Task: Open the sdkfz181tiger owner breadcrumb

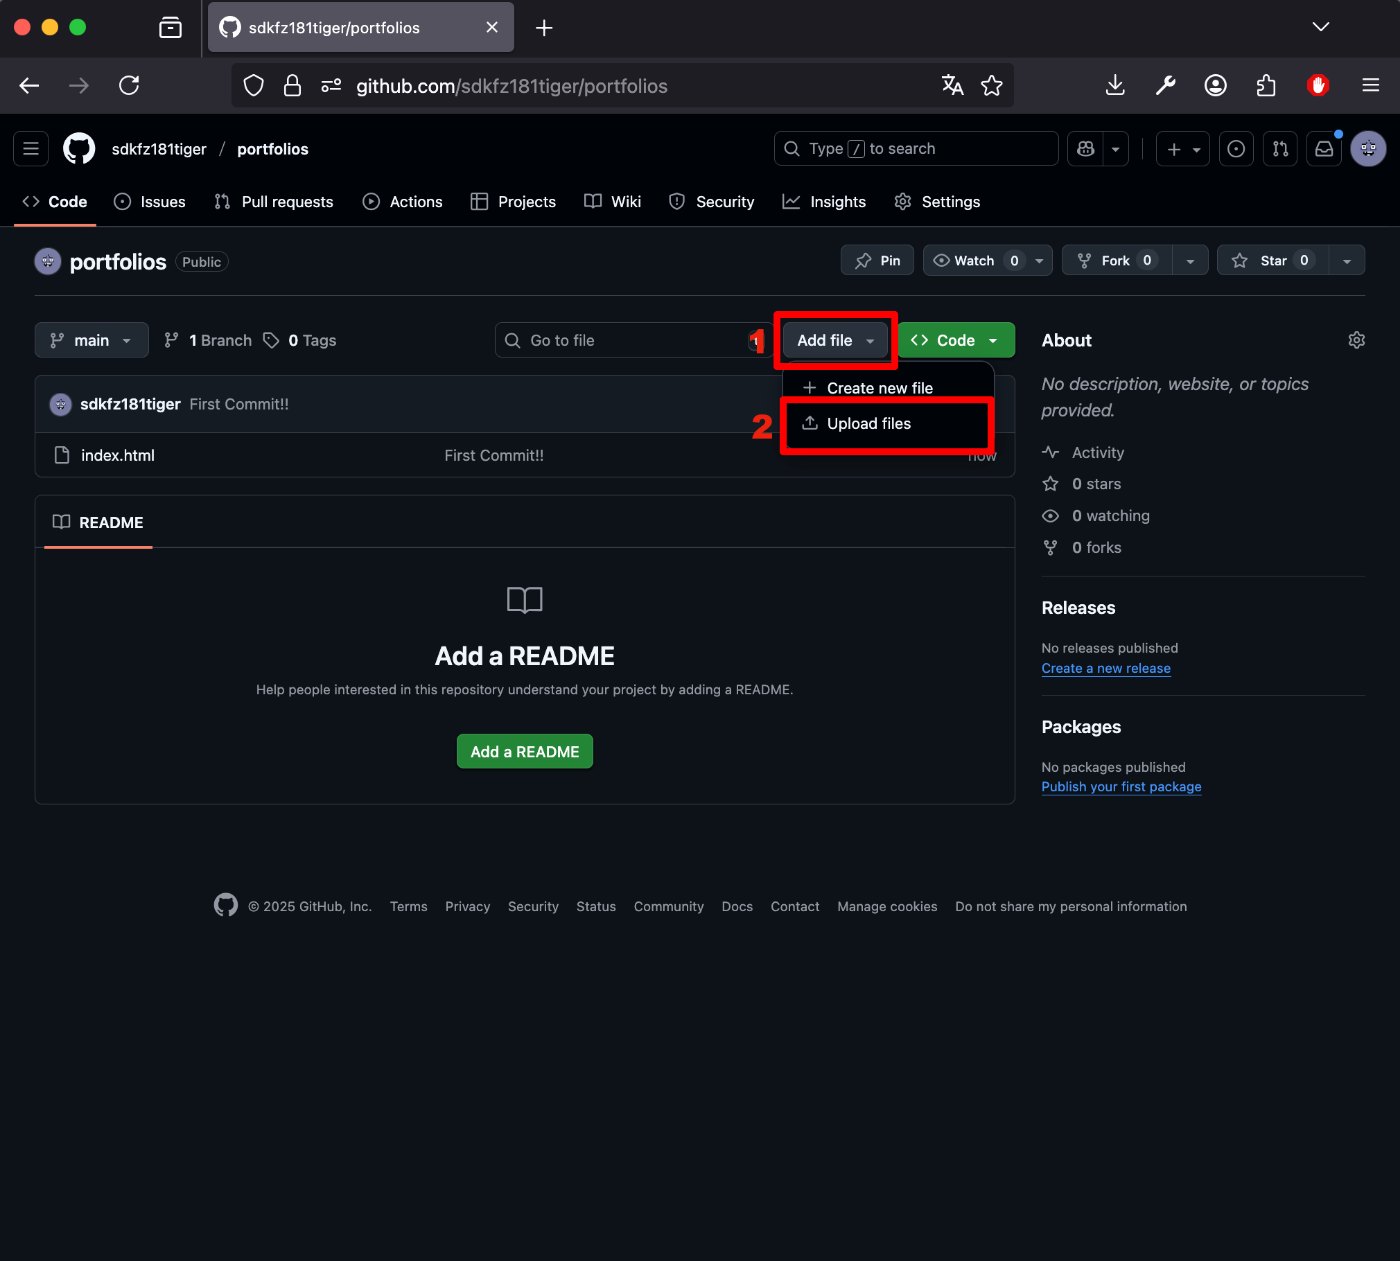Action: [x=159, y=149]
